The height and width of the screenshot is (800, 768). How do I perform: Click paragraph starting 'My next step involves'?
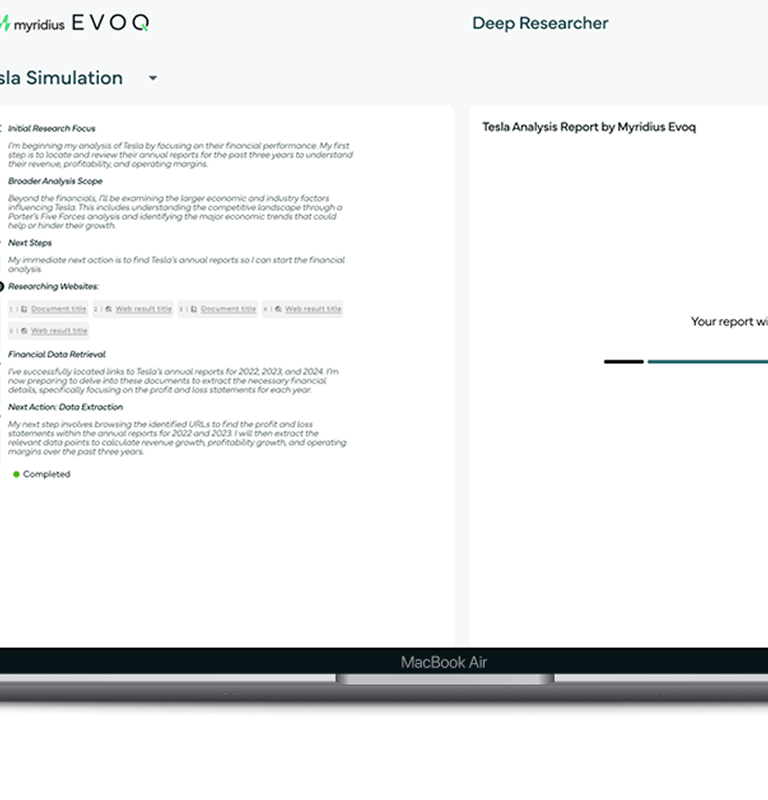[177, 438]
